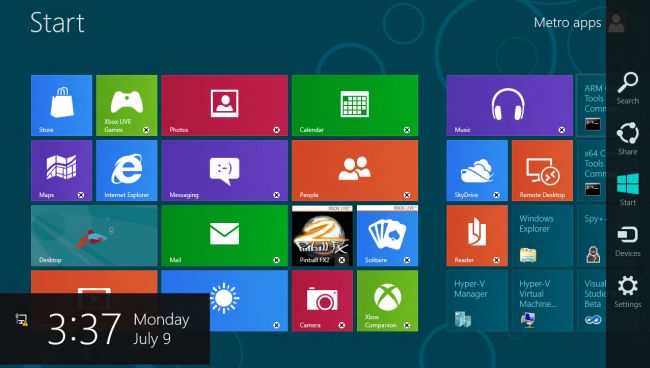Open the Maps tile
Image resolution: width=650 pixels, height=368 pixels.
click(x=61, y=170)
